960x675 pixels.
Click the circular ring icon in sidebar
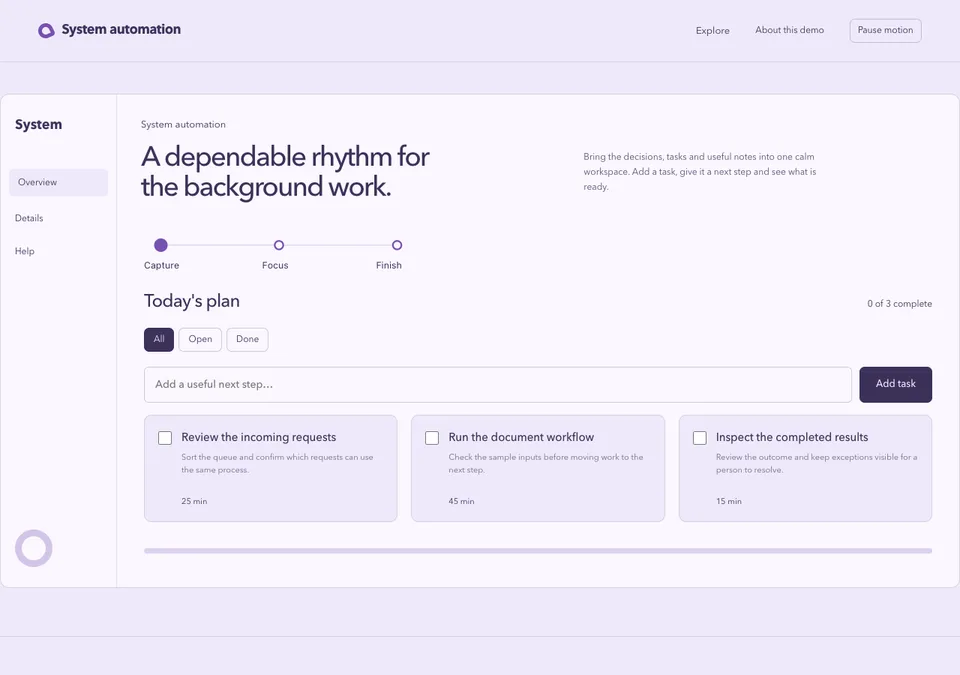click(x=34, y=548)
